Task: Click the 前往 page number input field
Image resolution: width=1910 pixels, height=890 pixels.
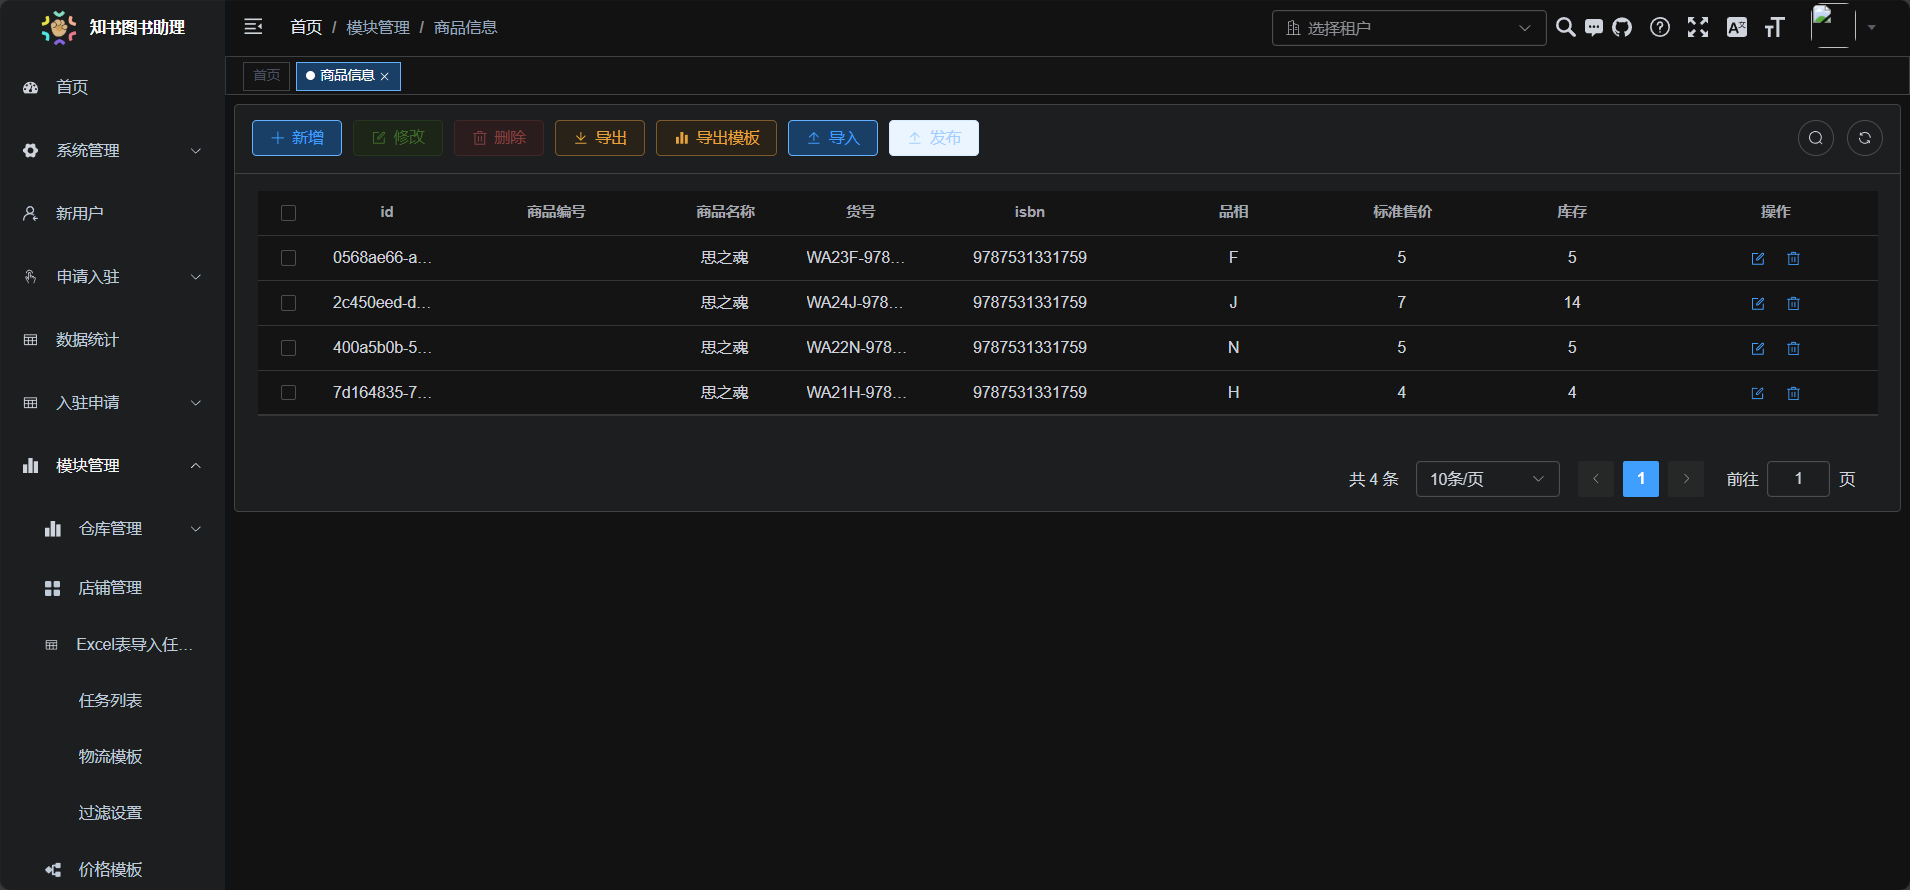Action: tap(1798, 479)
